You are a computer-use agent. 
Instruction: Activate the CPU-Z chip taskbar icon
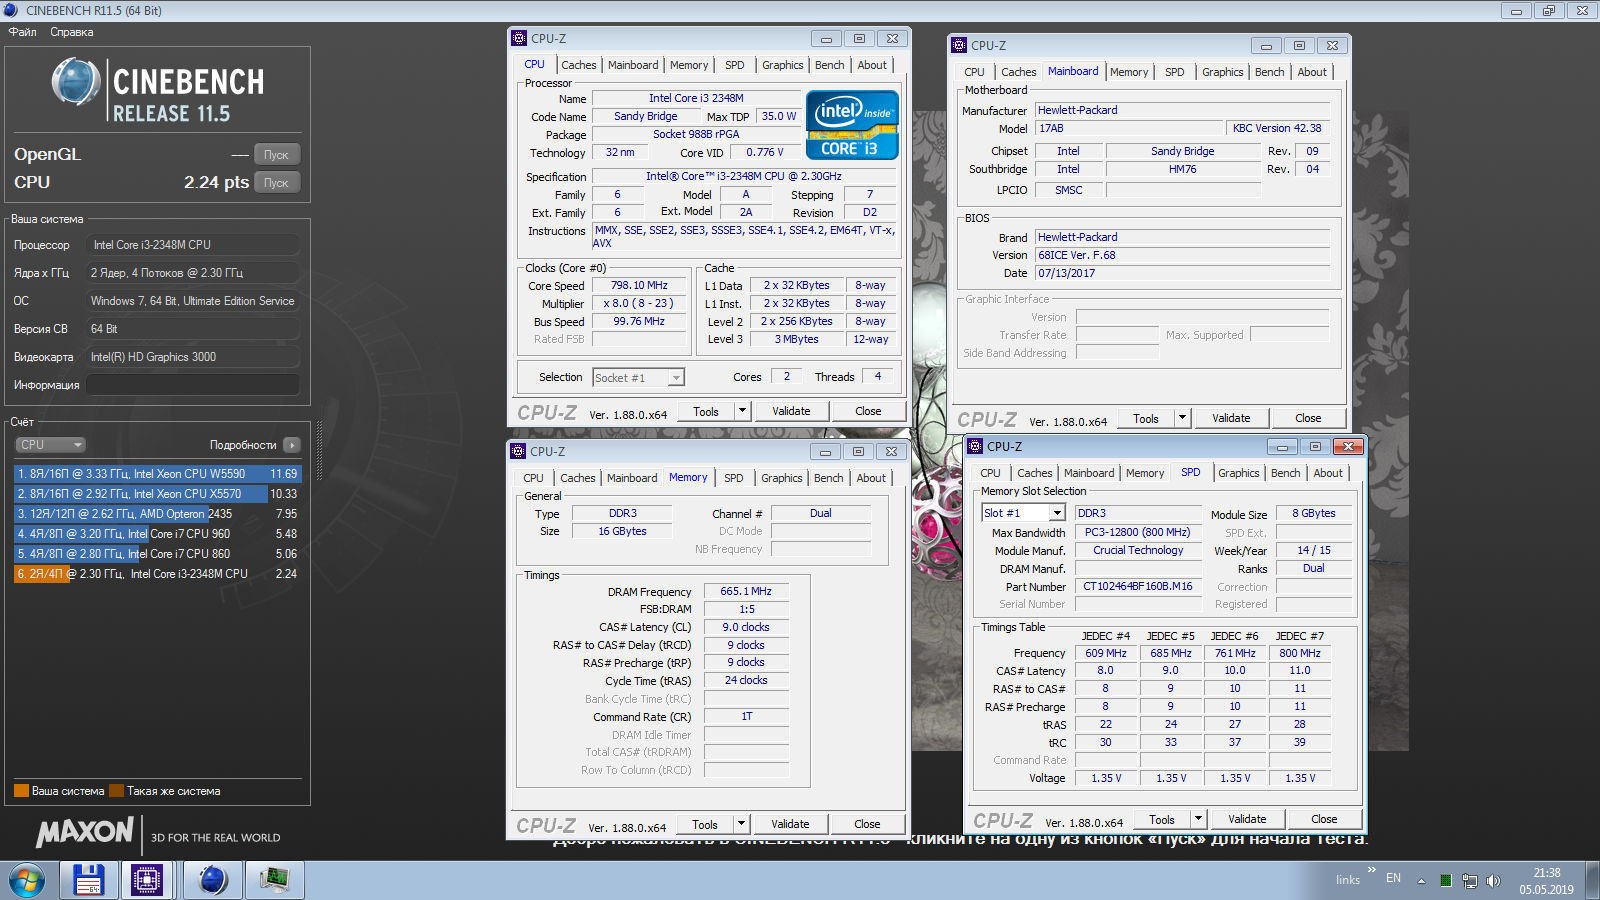pyautogui.click(x=147, y=880)
